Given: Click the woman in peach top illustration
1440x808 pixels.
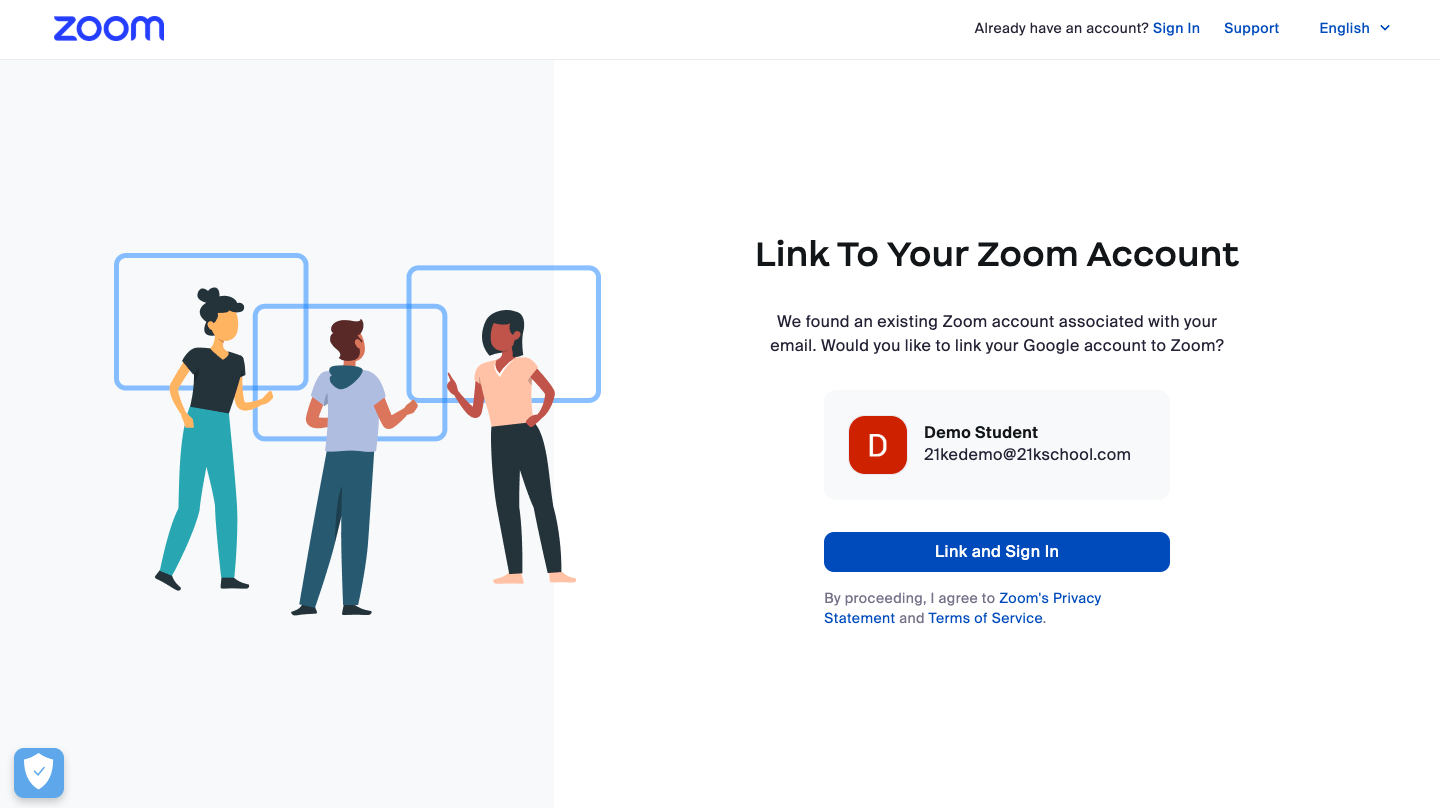Looking at the screenshot, I should tap(513, 447).
